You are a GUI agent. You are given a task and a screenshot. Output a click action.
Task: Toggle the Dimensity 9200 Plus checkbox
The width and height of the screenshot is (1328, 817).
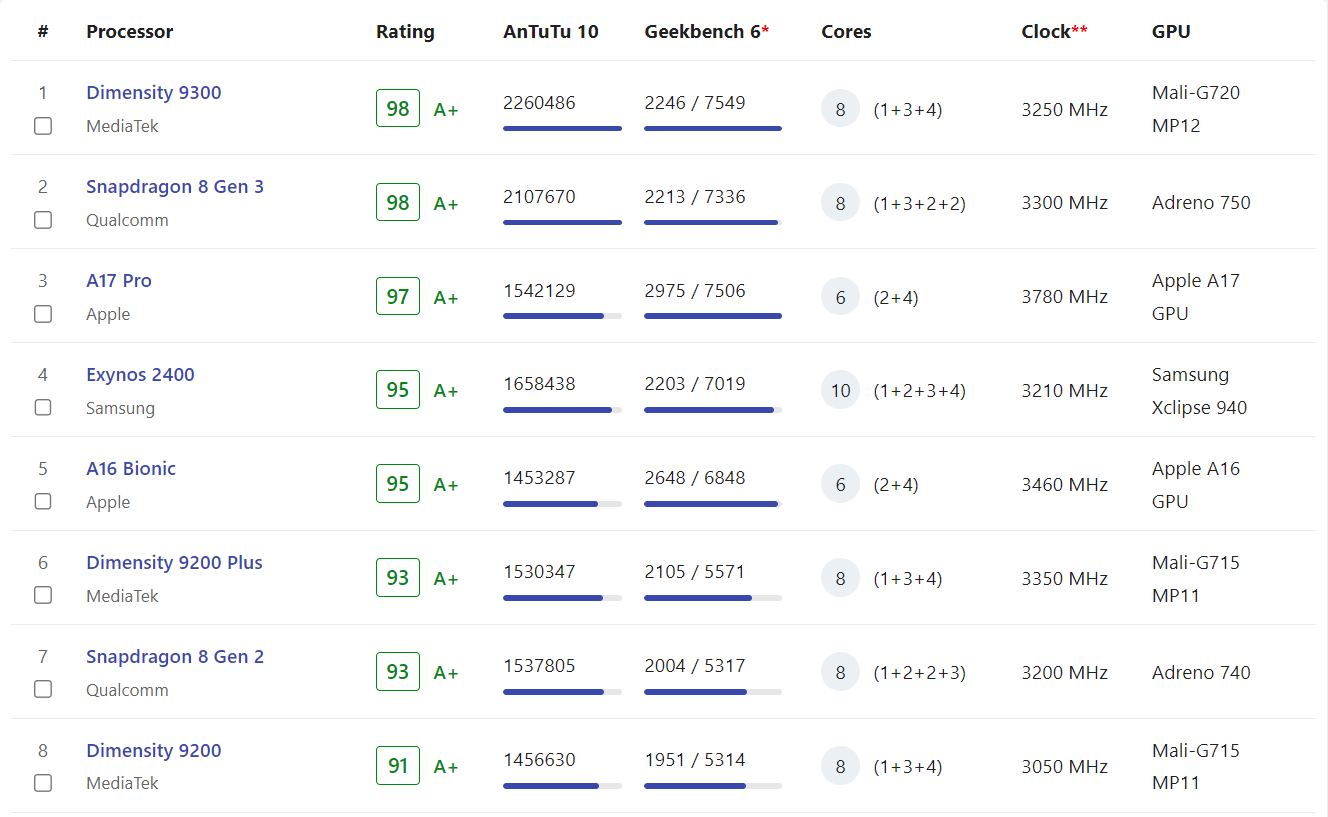43,596
